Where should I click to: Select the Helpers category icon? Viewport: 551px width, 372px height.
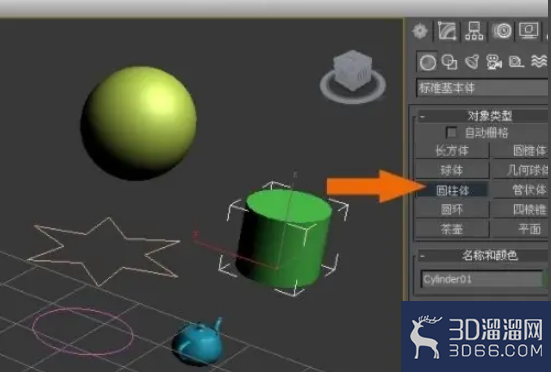[x=516, y=62]
